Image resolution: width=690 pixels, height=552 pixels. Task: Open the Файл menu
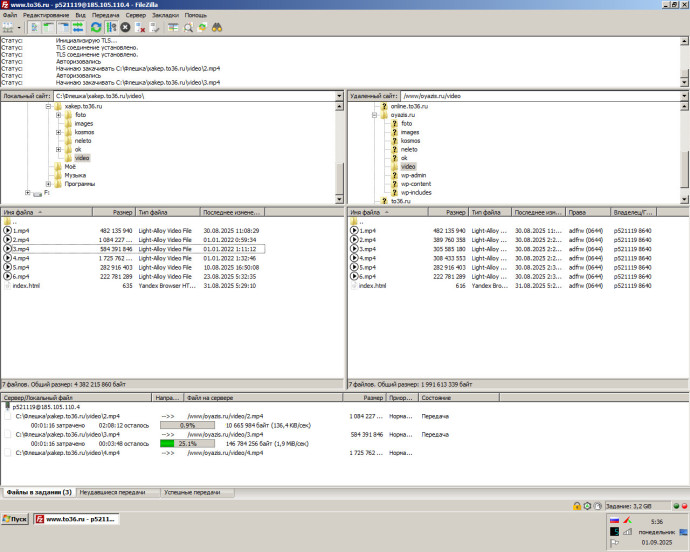click(10, 15)
